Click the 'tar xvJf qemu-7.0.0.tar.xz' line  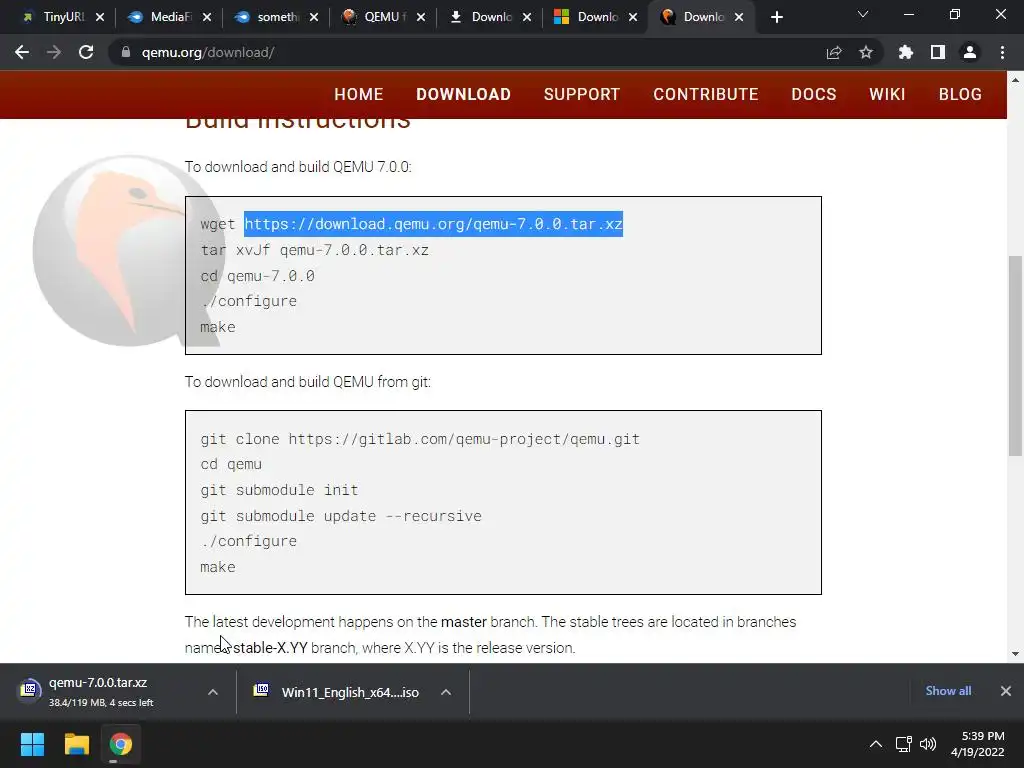pyautogui.click(x=315, y=250)
